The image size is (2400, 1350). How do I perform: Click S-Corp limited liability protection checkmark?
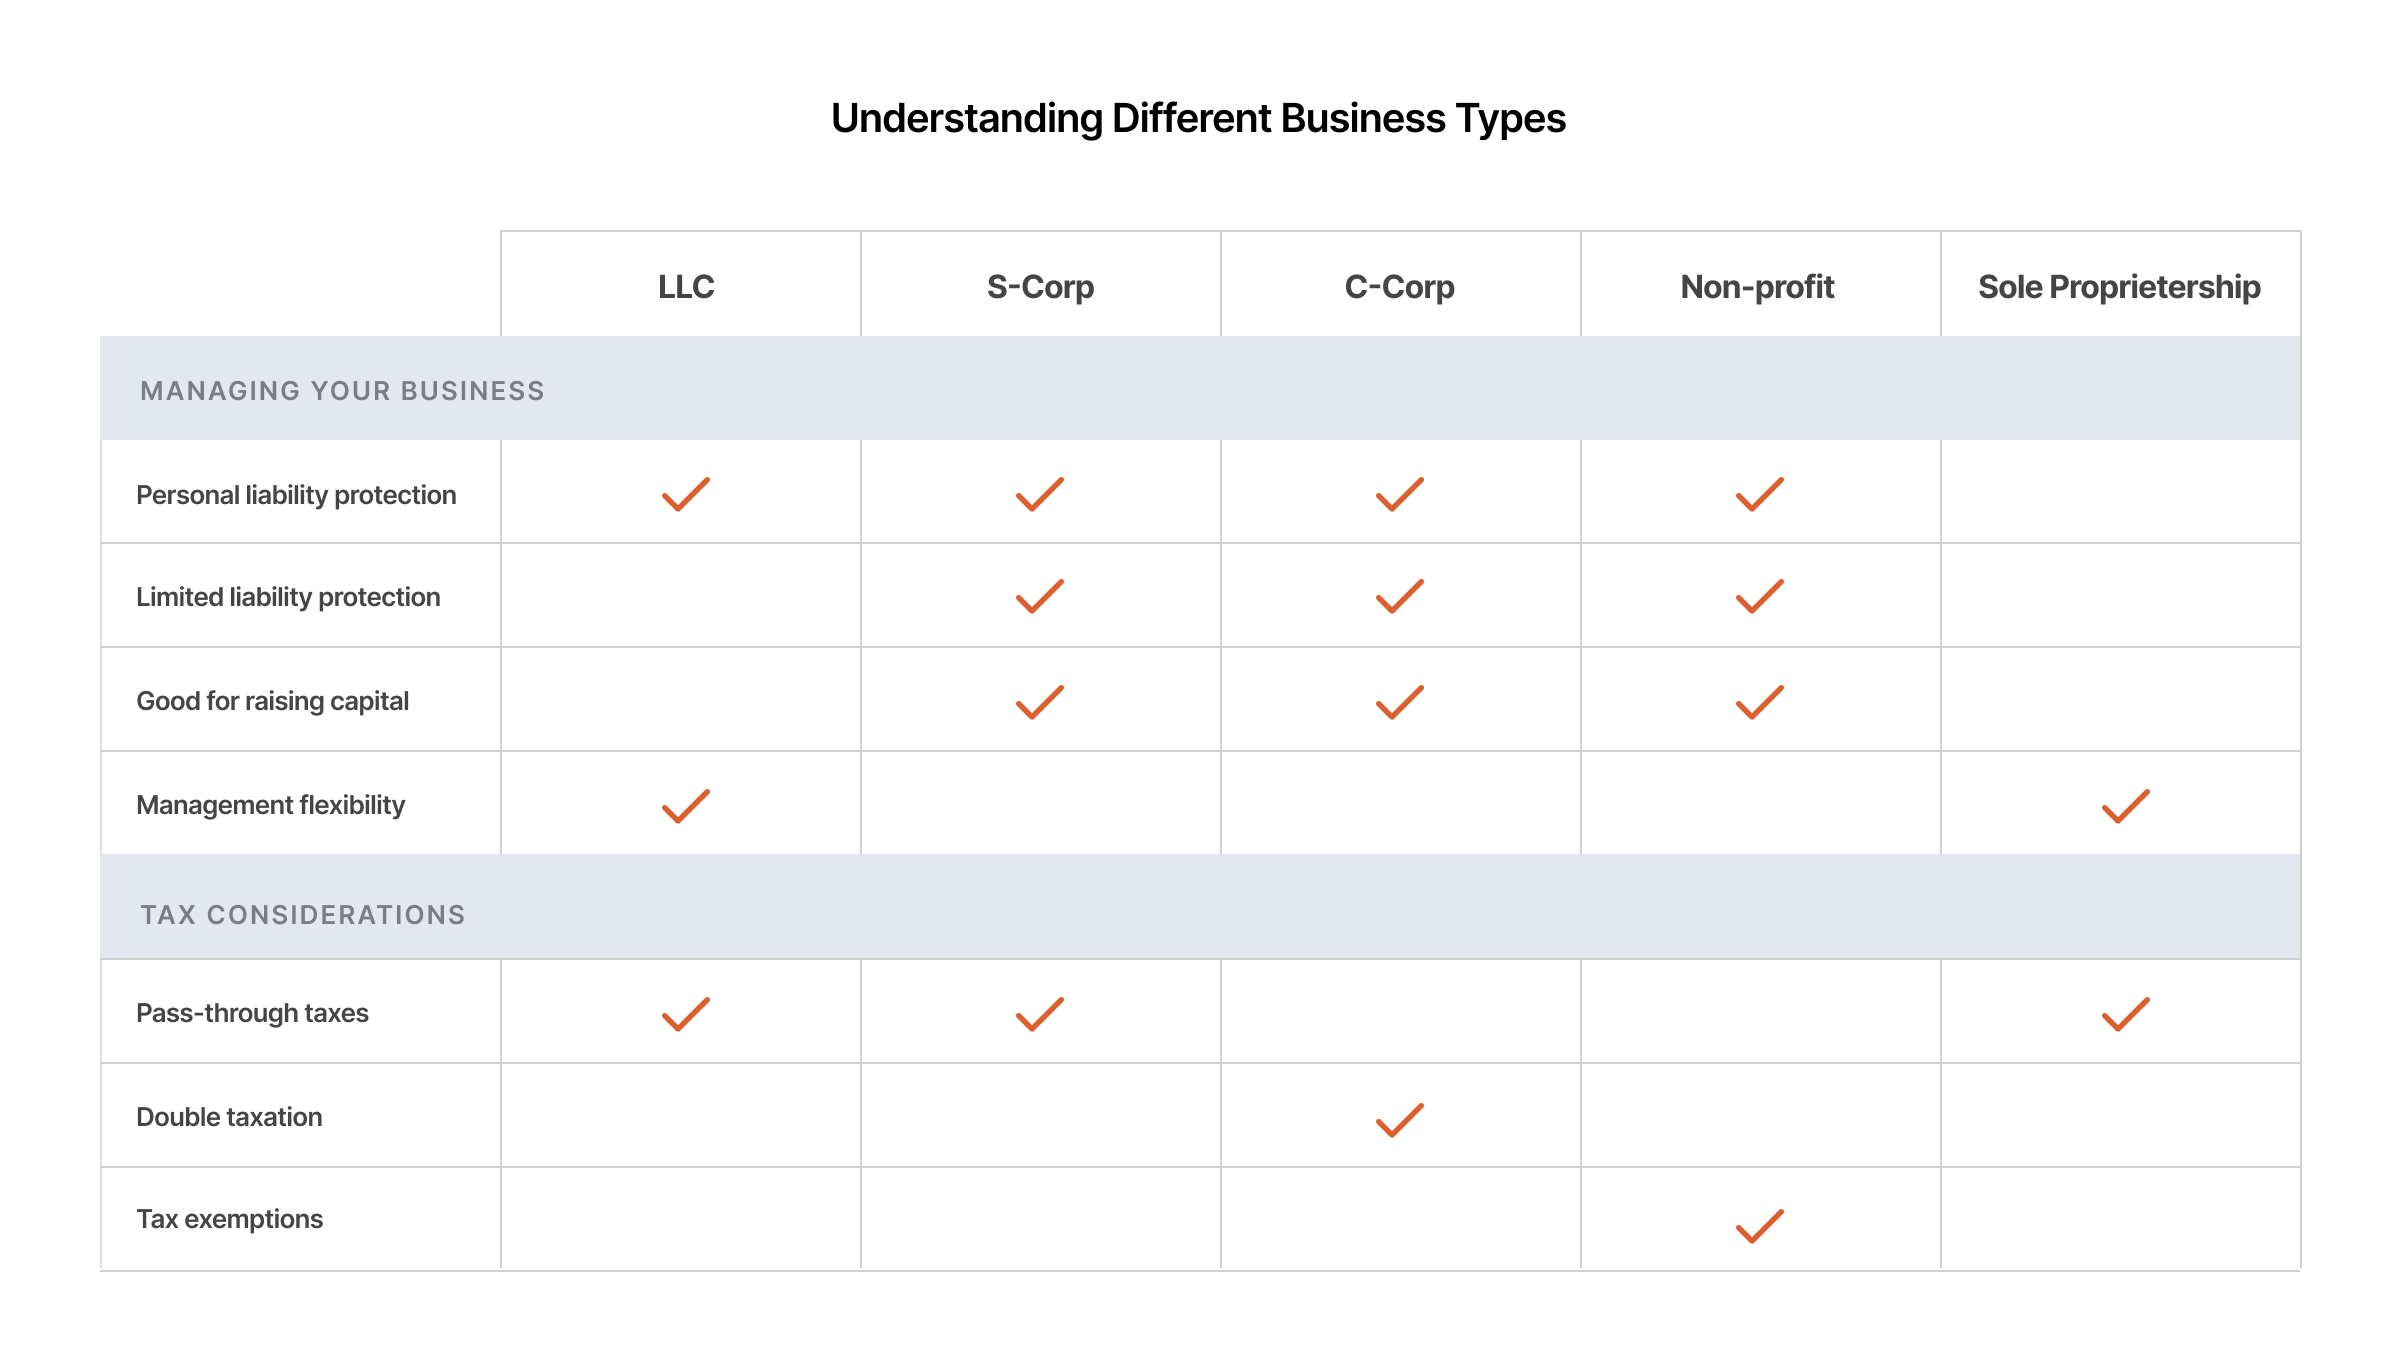point(1040,596)
